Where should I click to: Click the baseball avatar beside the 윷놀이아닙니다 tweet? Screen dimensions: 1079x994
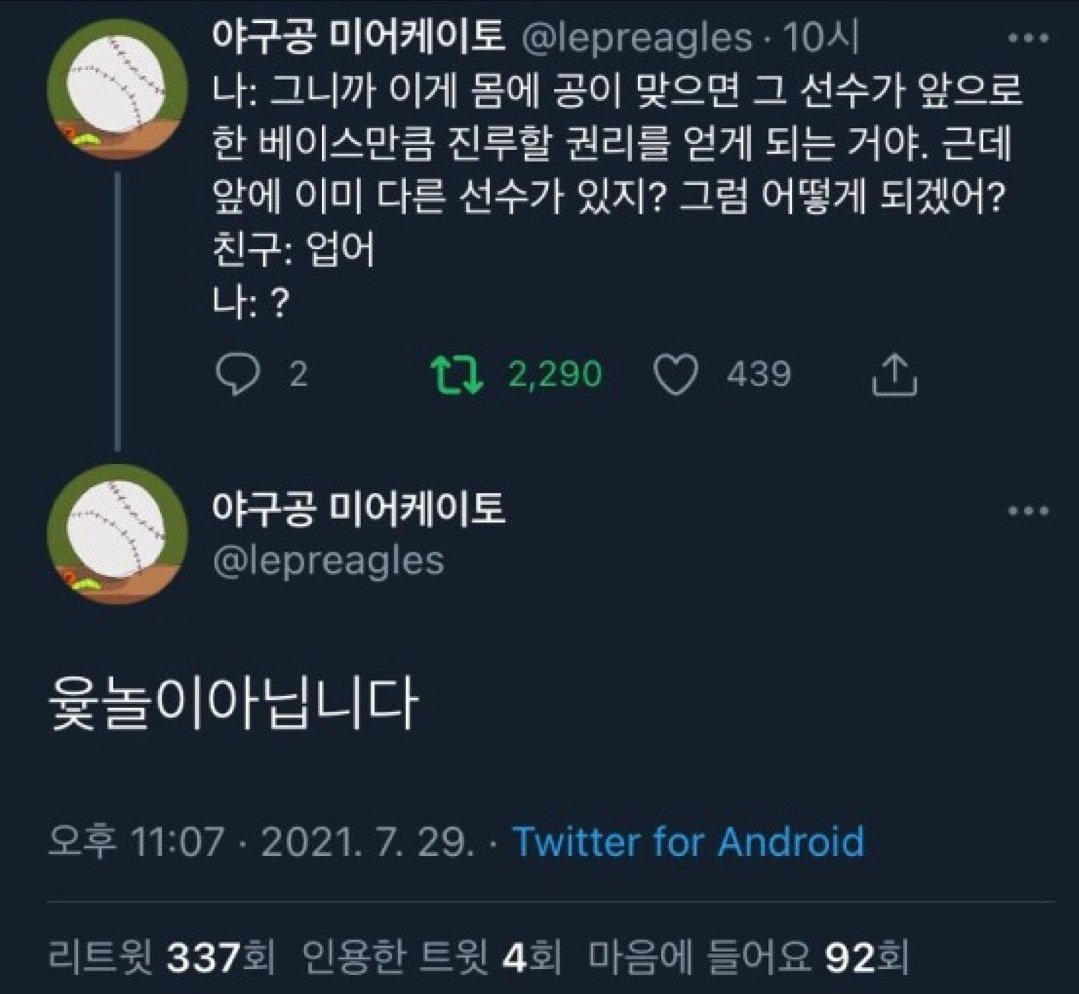click(118, 534)
